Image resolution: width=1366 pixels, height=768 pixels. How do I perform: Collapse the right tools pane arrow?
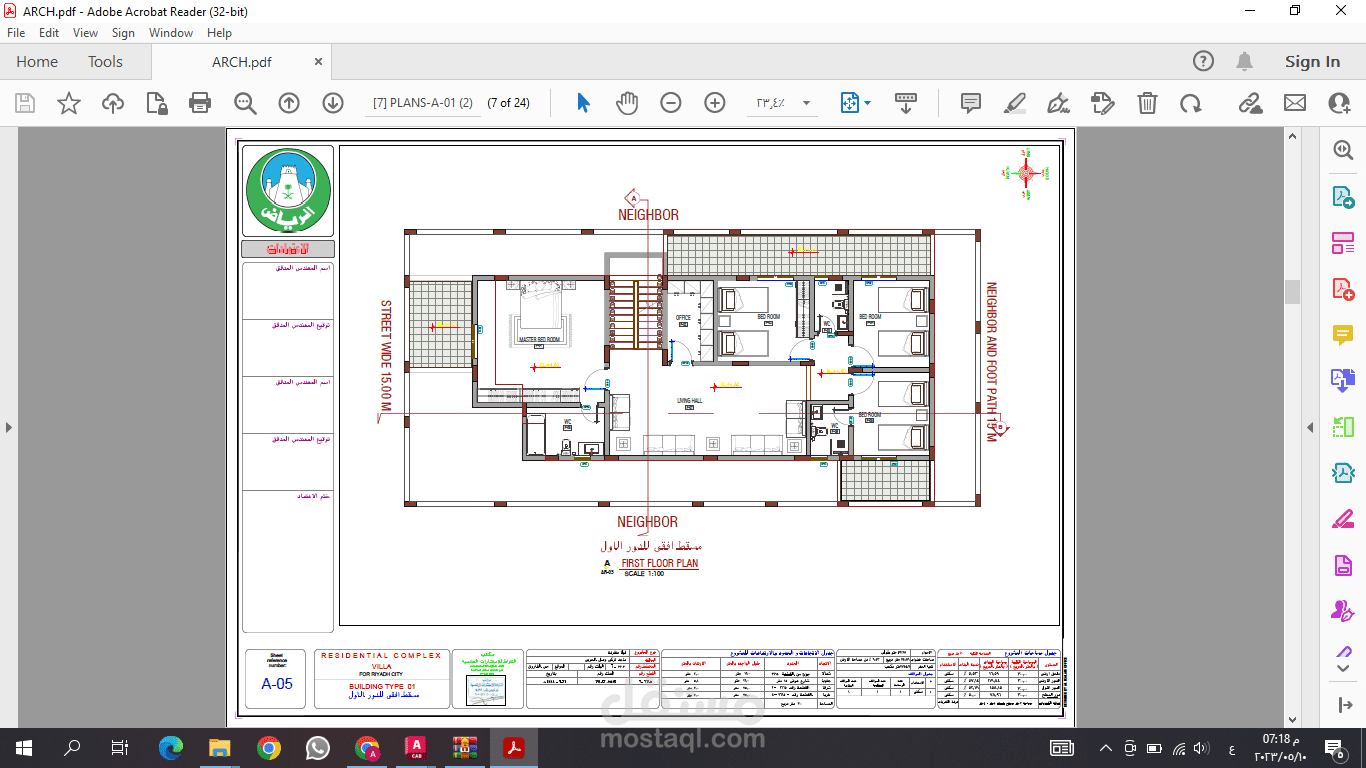1311,427
